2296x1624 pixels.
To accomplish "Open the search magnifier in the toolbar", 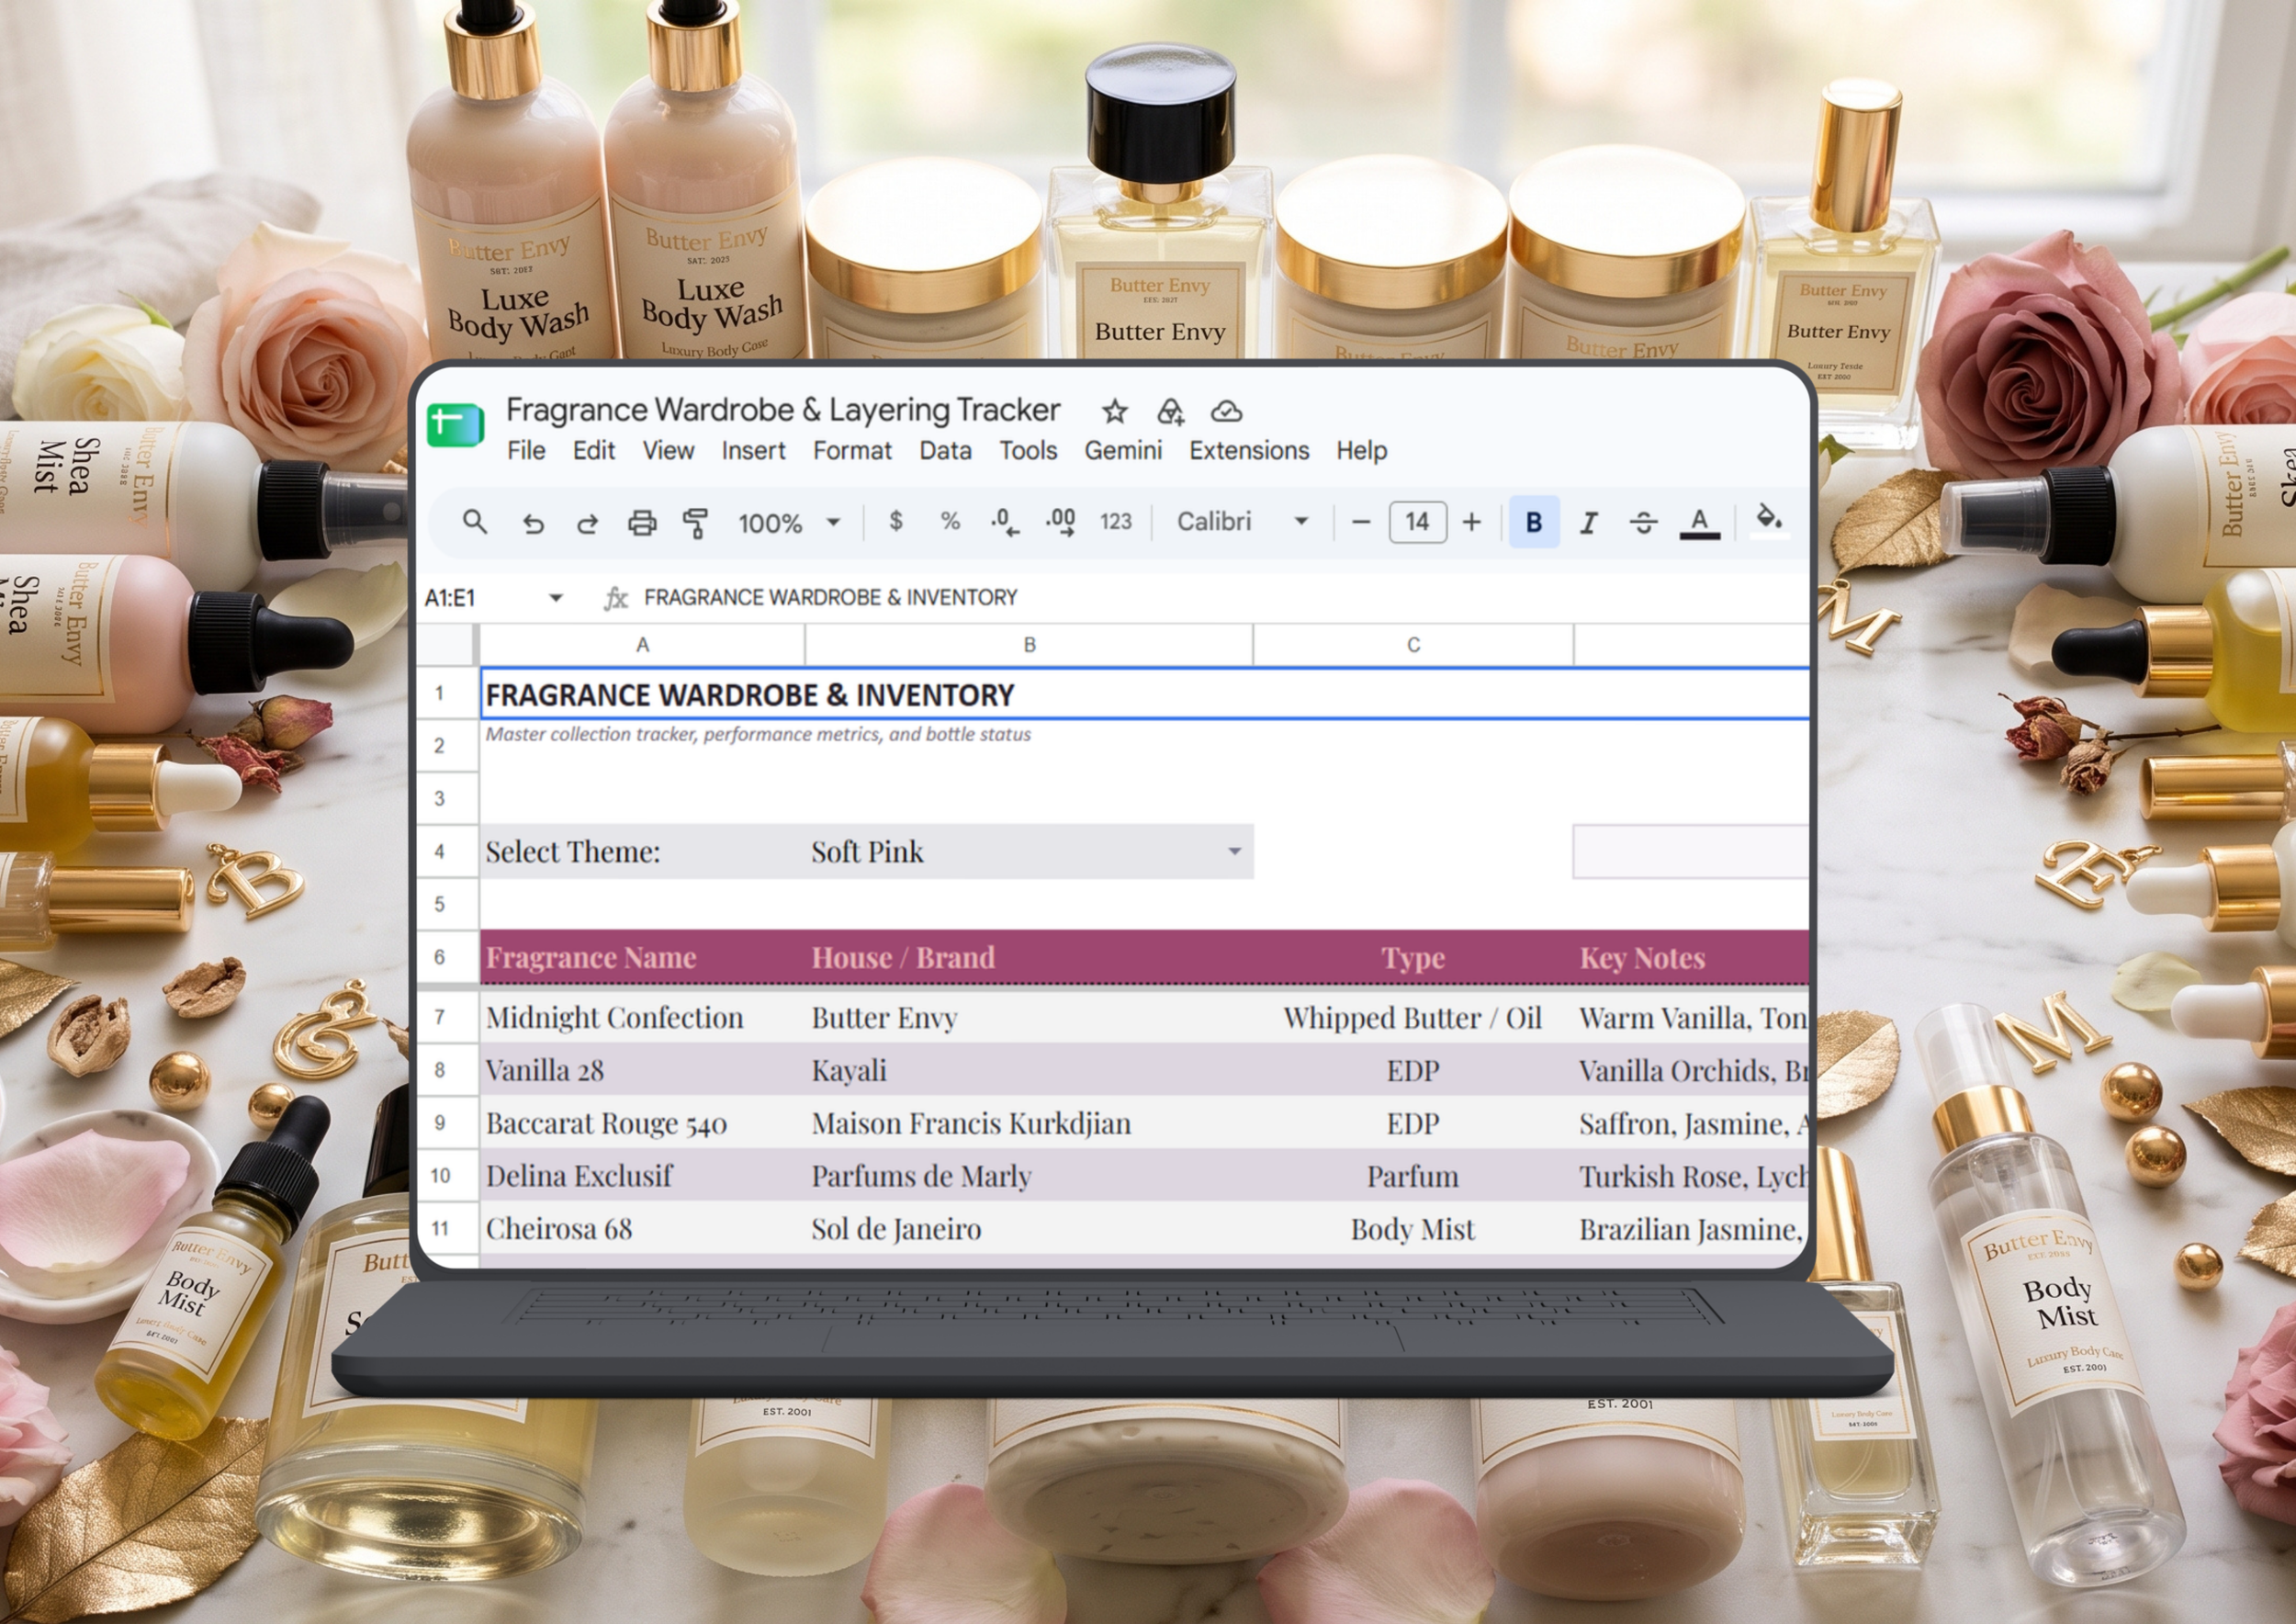I will coord(475,521).
